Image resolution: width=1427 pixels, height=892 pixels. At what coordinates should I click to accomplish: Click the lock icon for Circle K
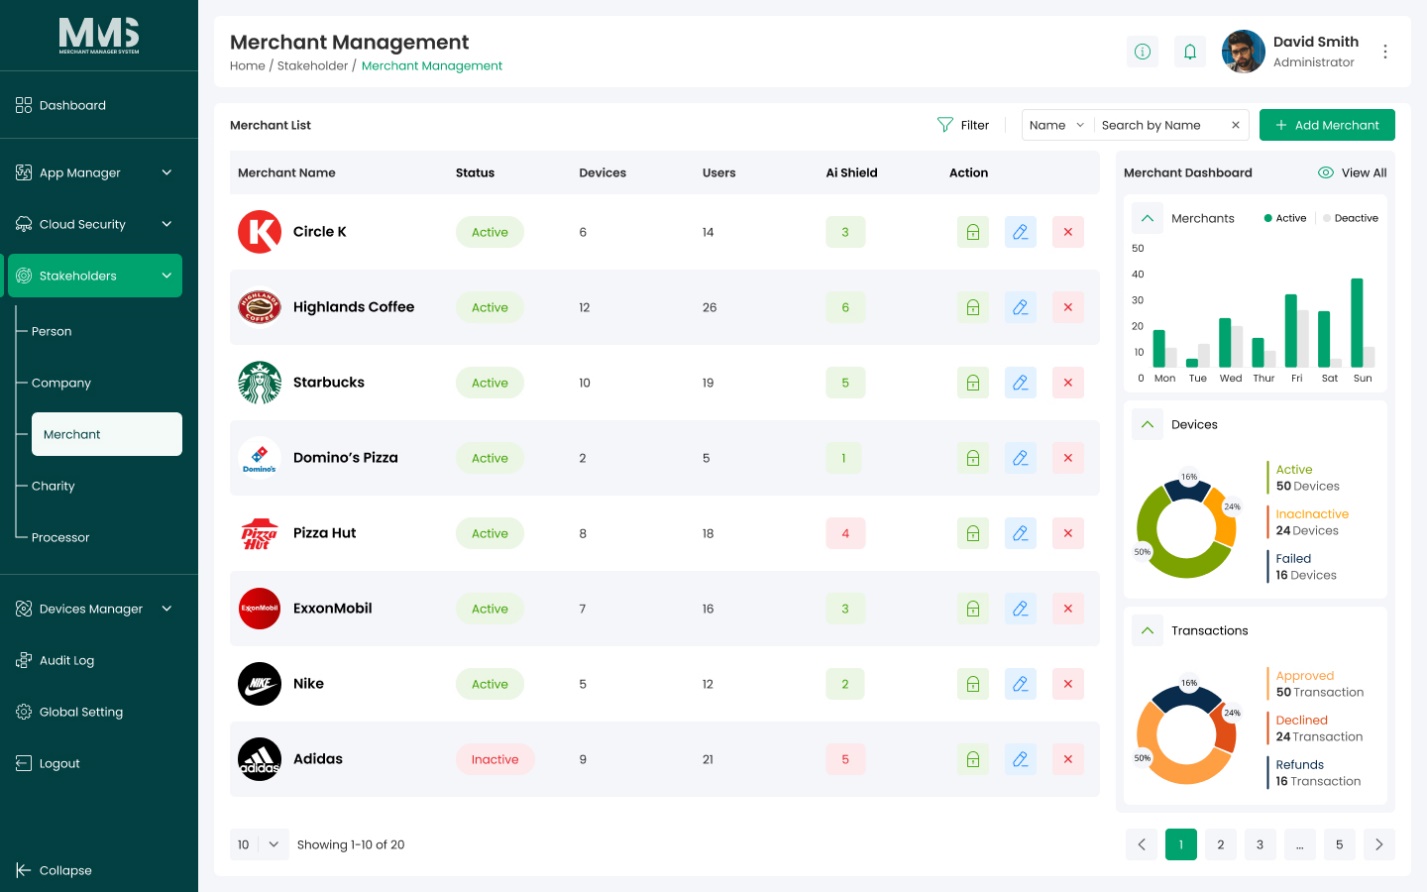(972, 232)
